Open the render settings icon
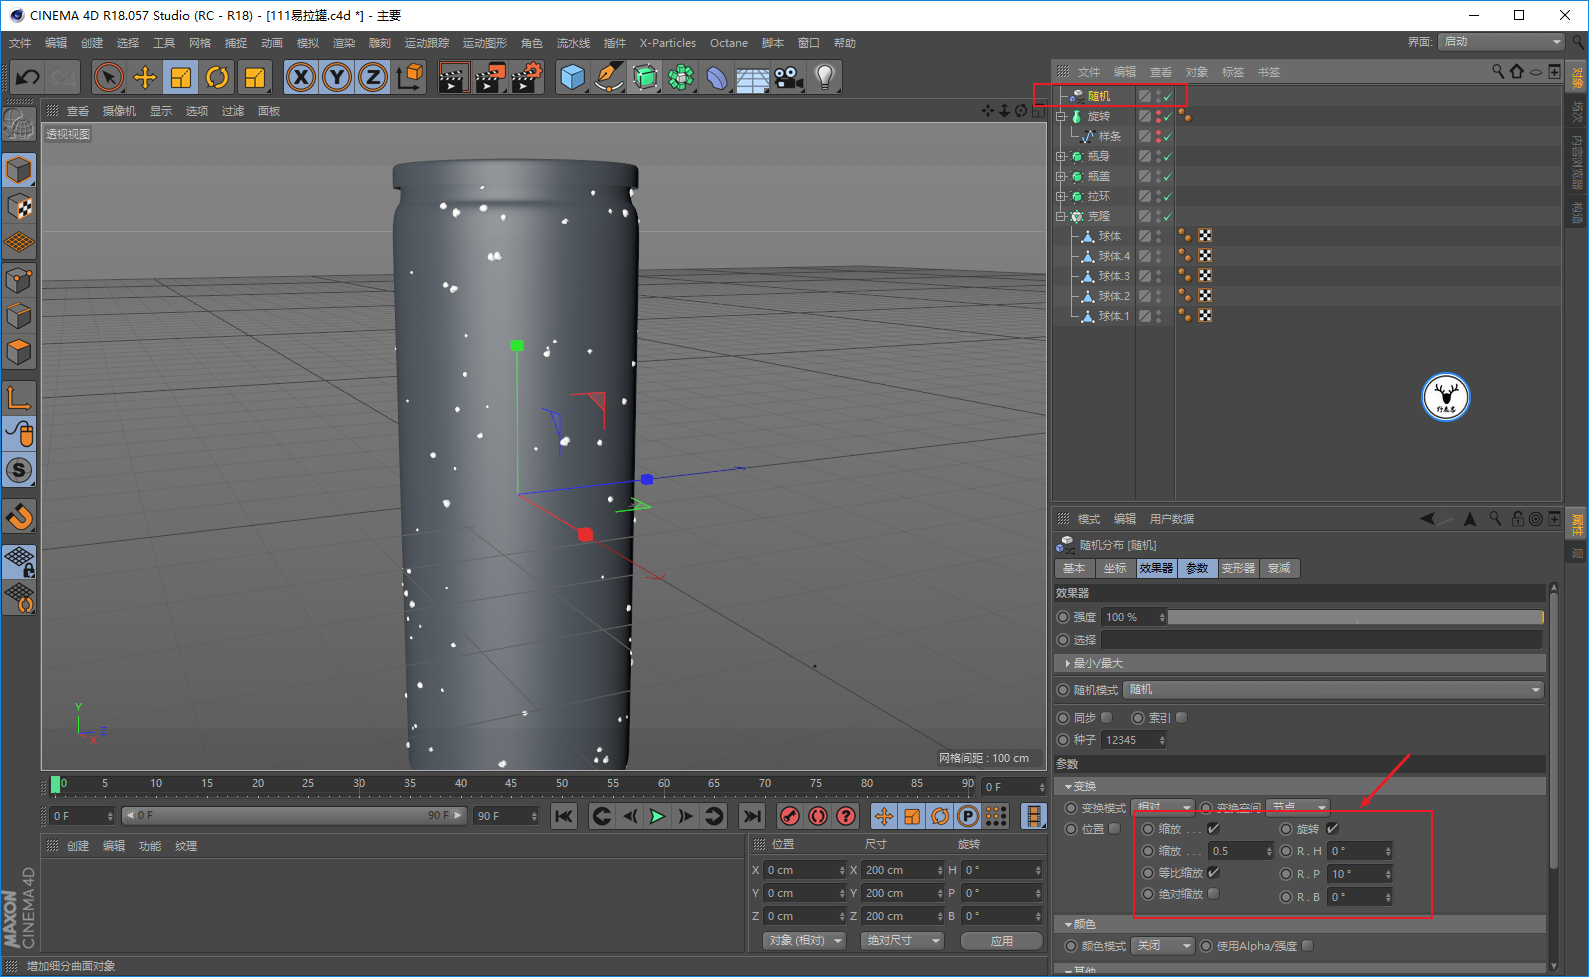1589x977 pixels. (x=527, y=77)
